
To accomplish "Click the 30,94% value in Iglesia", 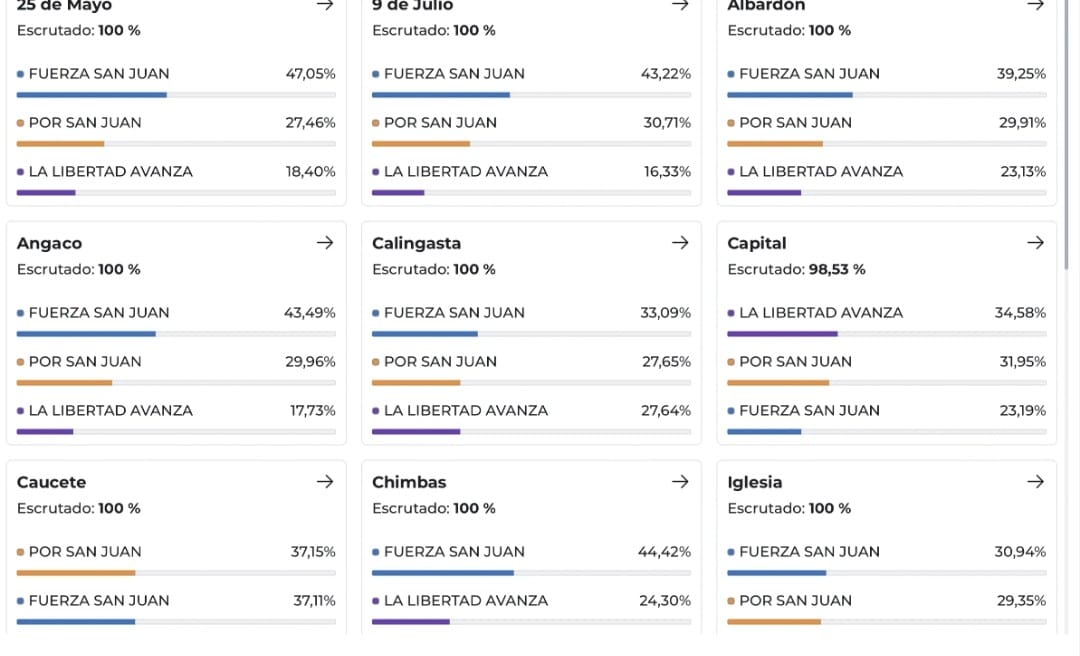I will [x=1021, y=552].
